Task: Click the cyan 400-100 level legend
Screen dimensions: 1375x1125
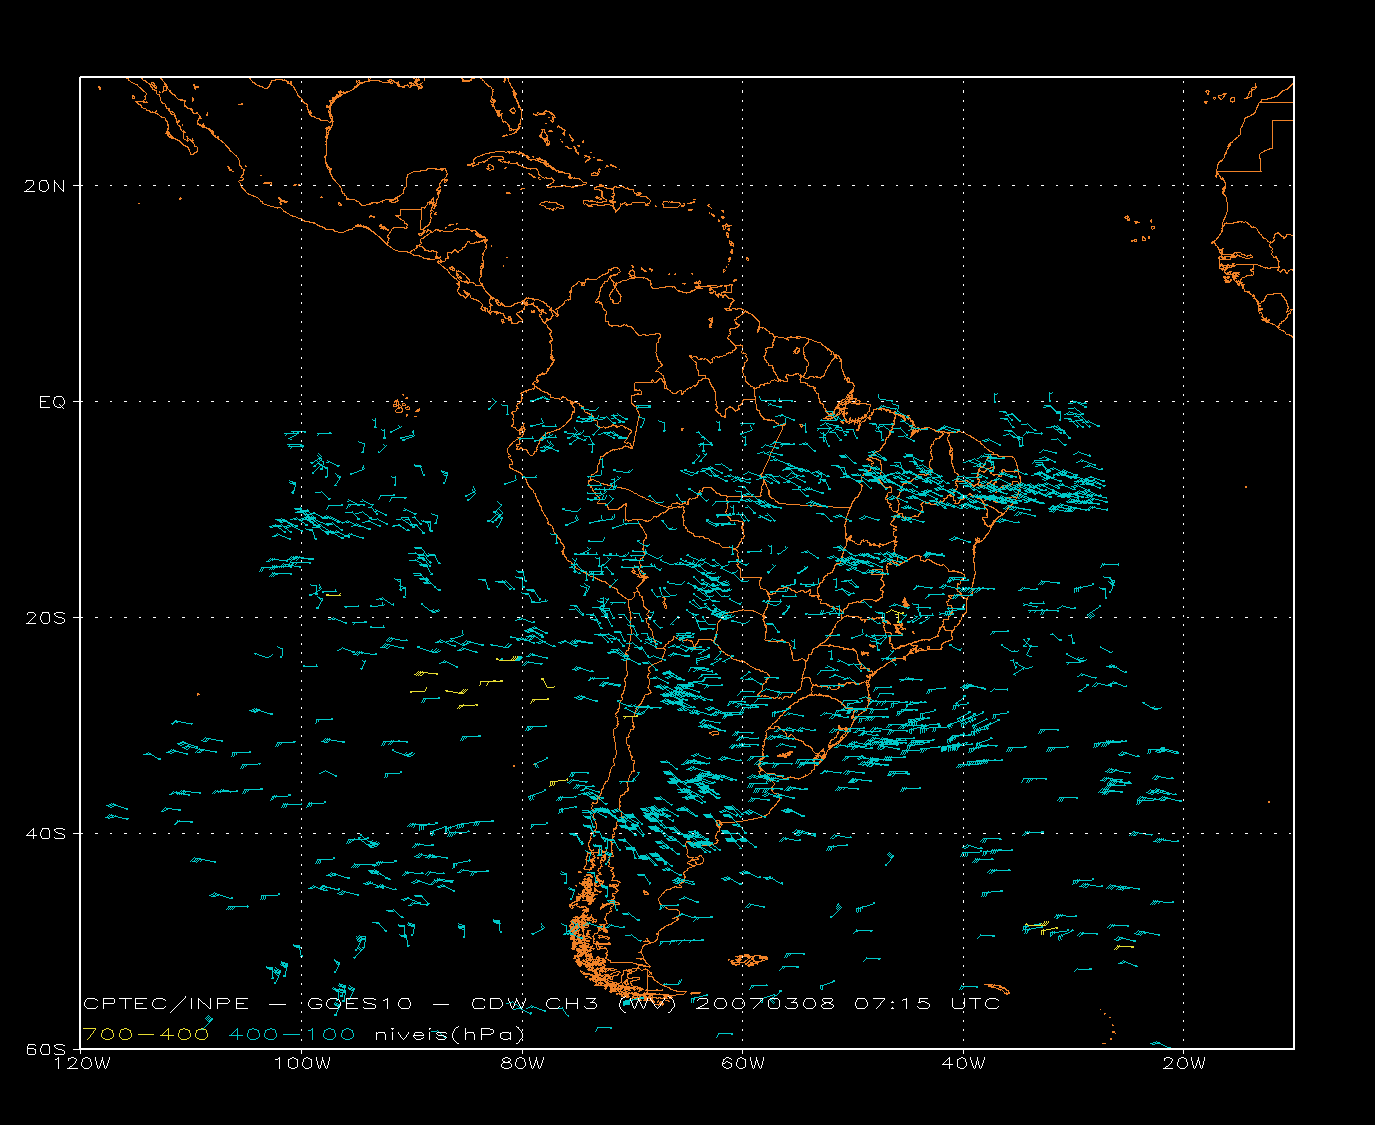Action: pos(292,1033)
